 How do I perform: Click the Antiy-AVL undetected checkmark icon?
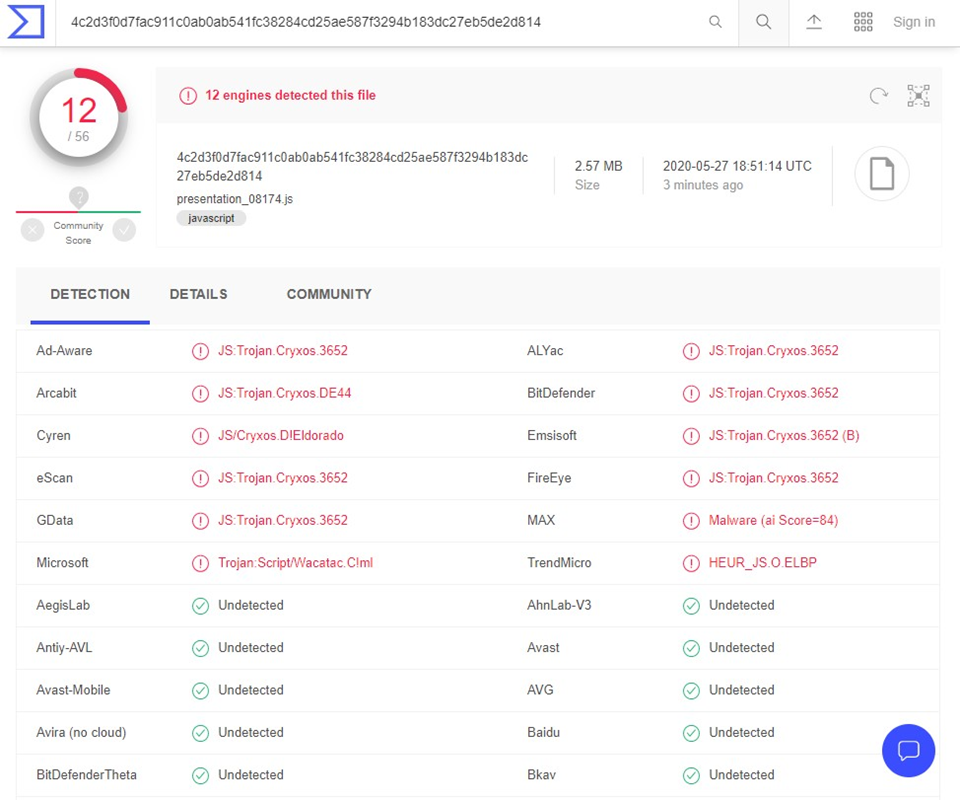coord(200,648)
